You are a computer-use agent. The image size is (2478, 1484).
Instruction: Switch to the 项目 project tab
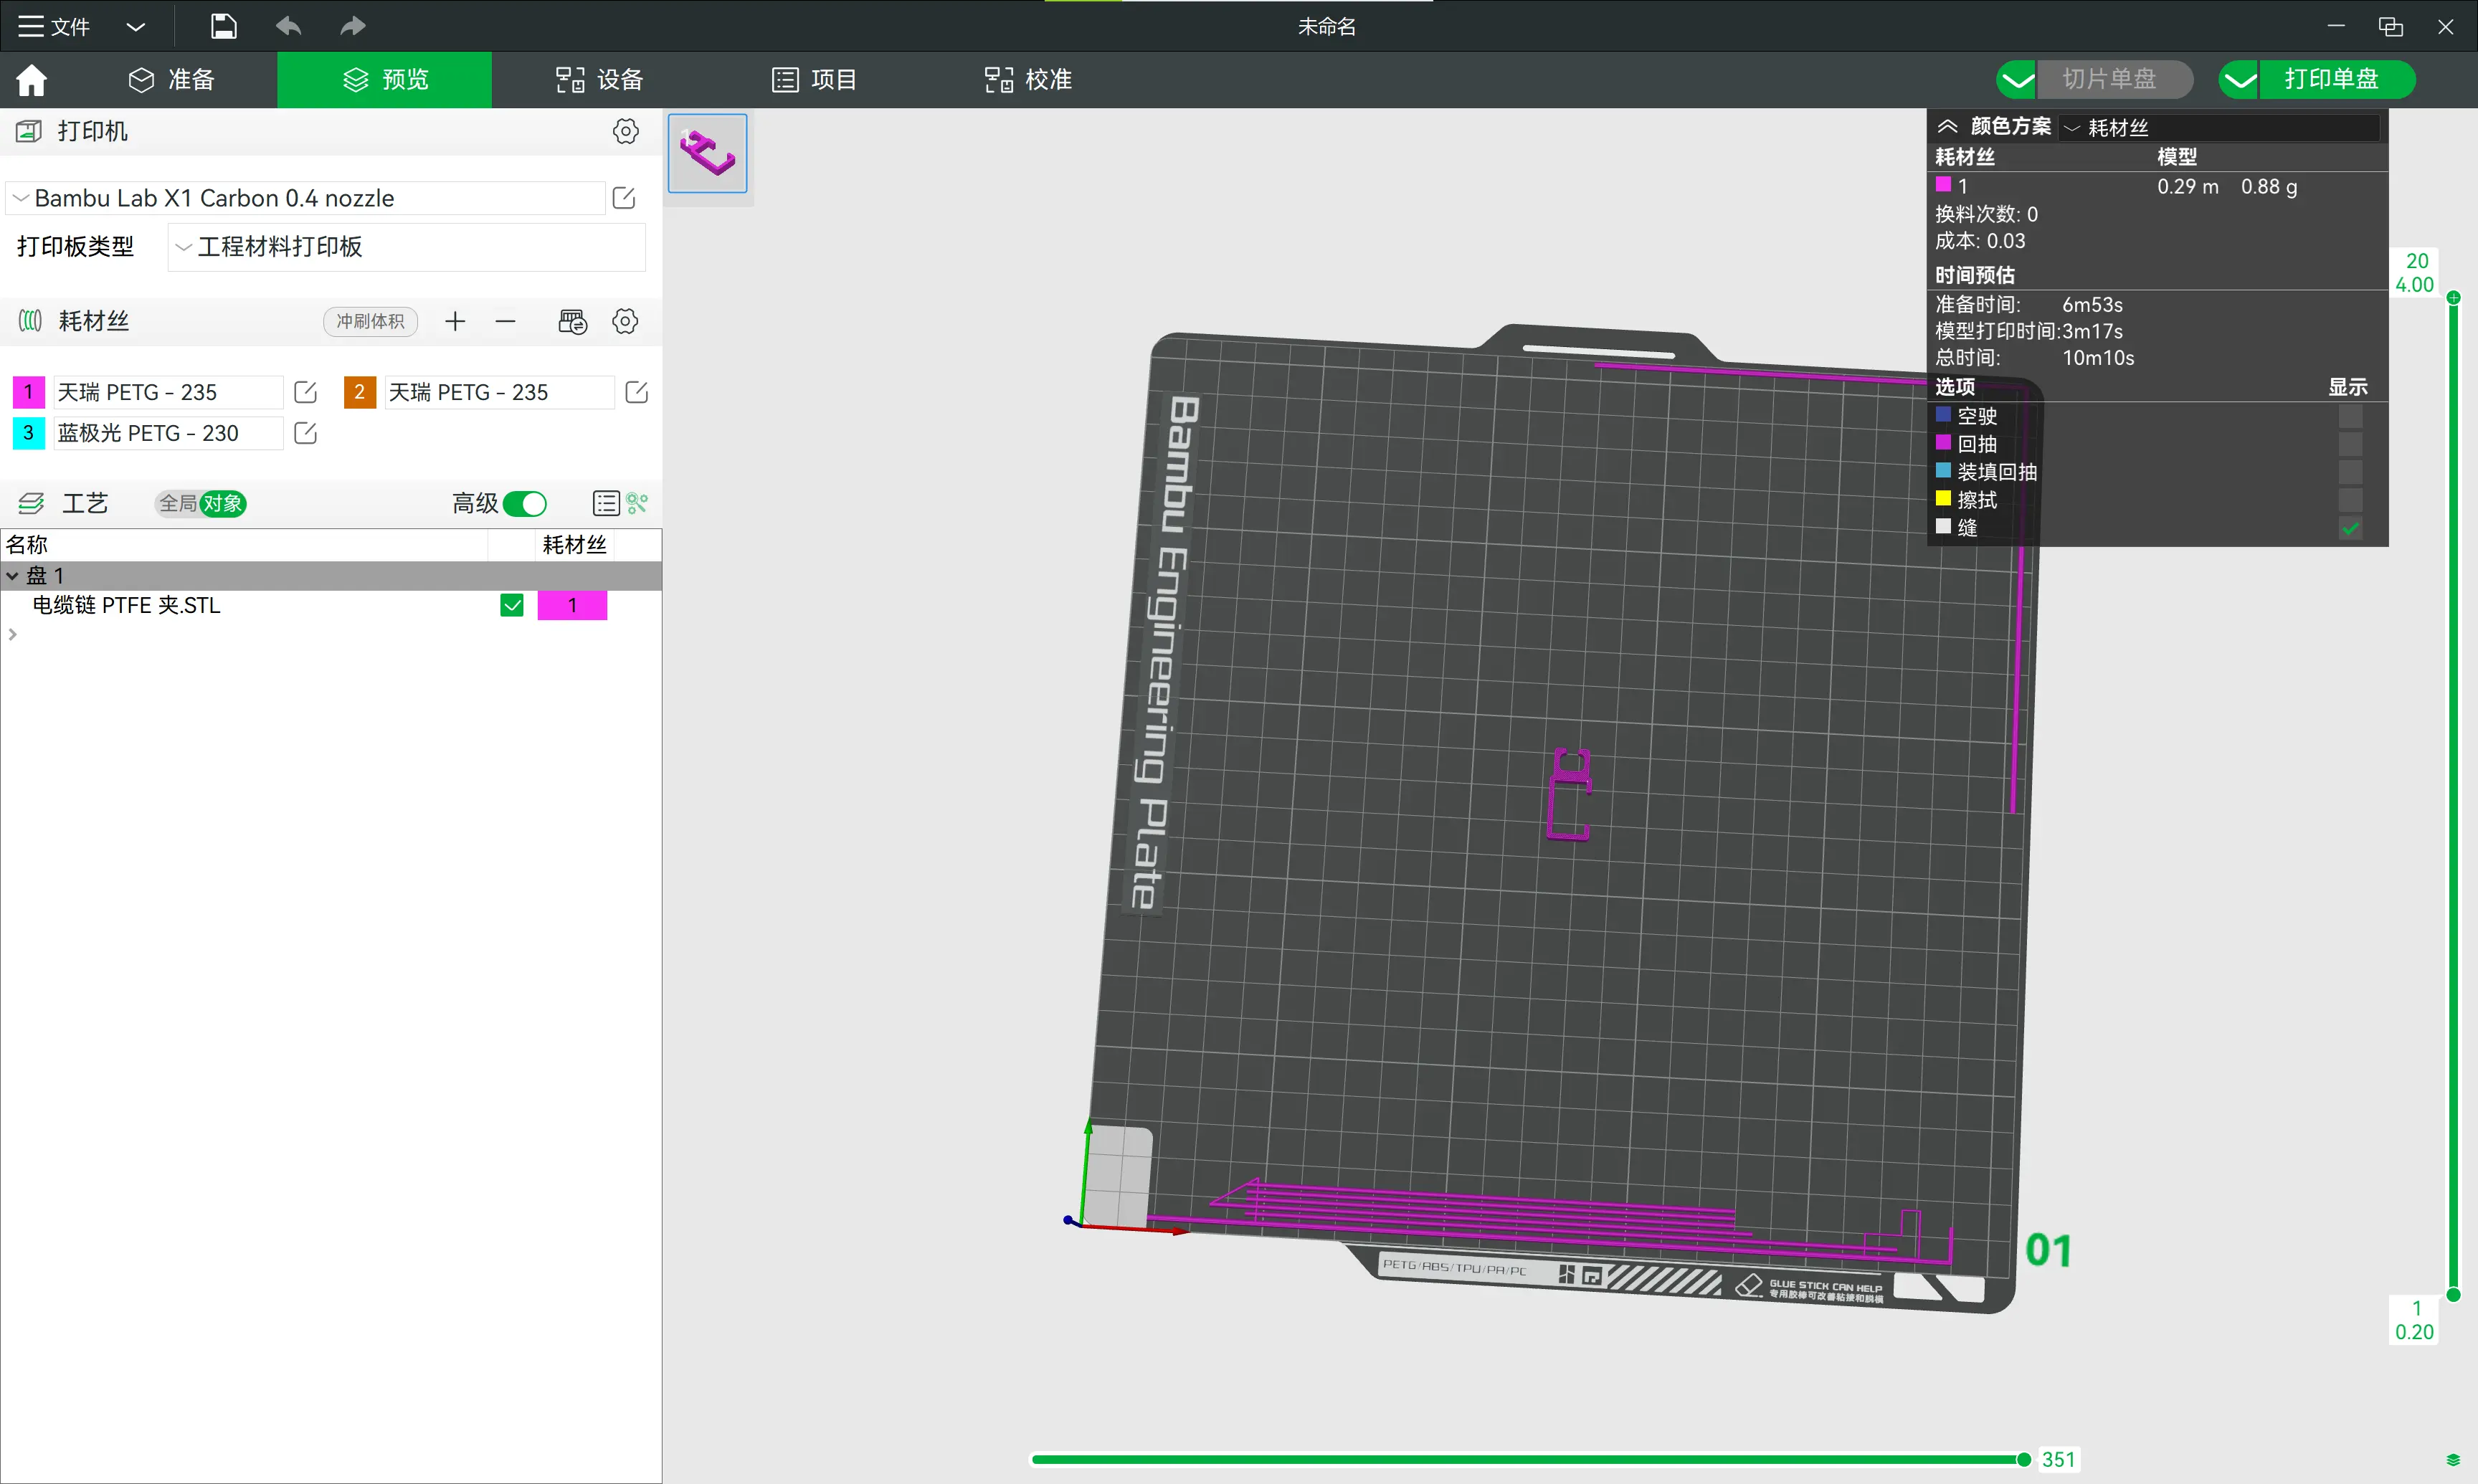(x=814, y=80)
